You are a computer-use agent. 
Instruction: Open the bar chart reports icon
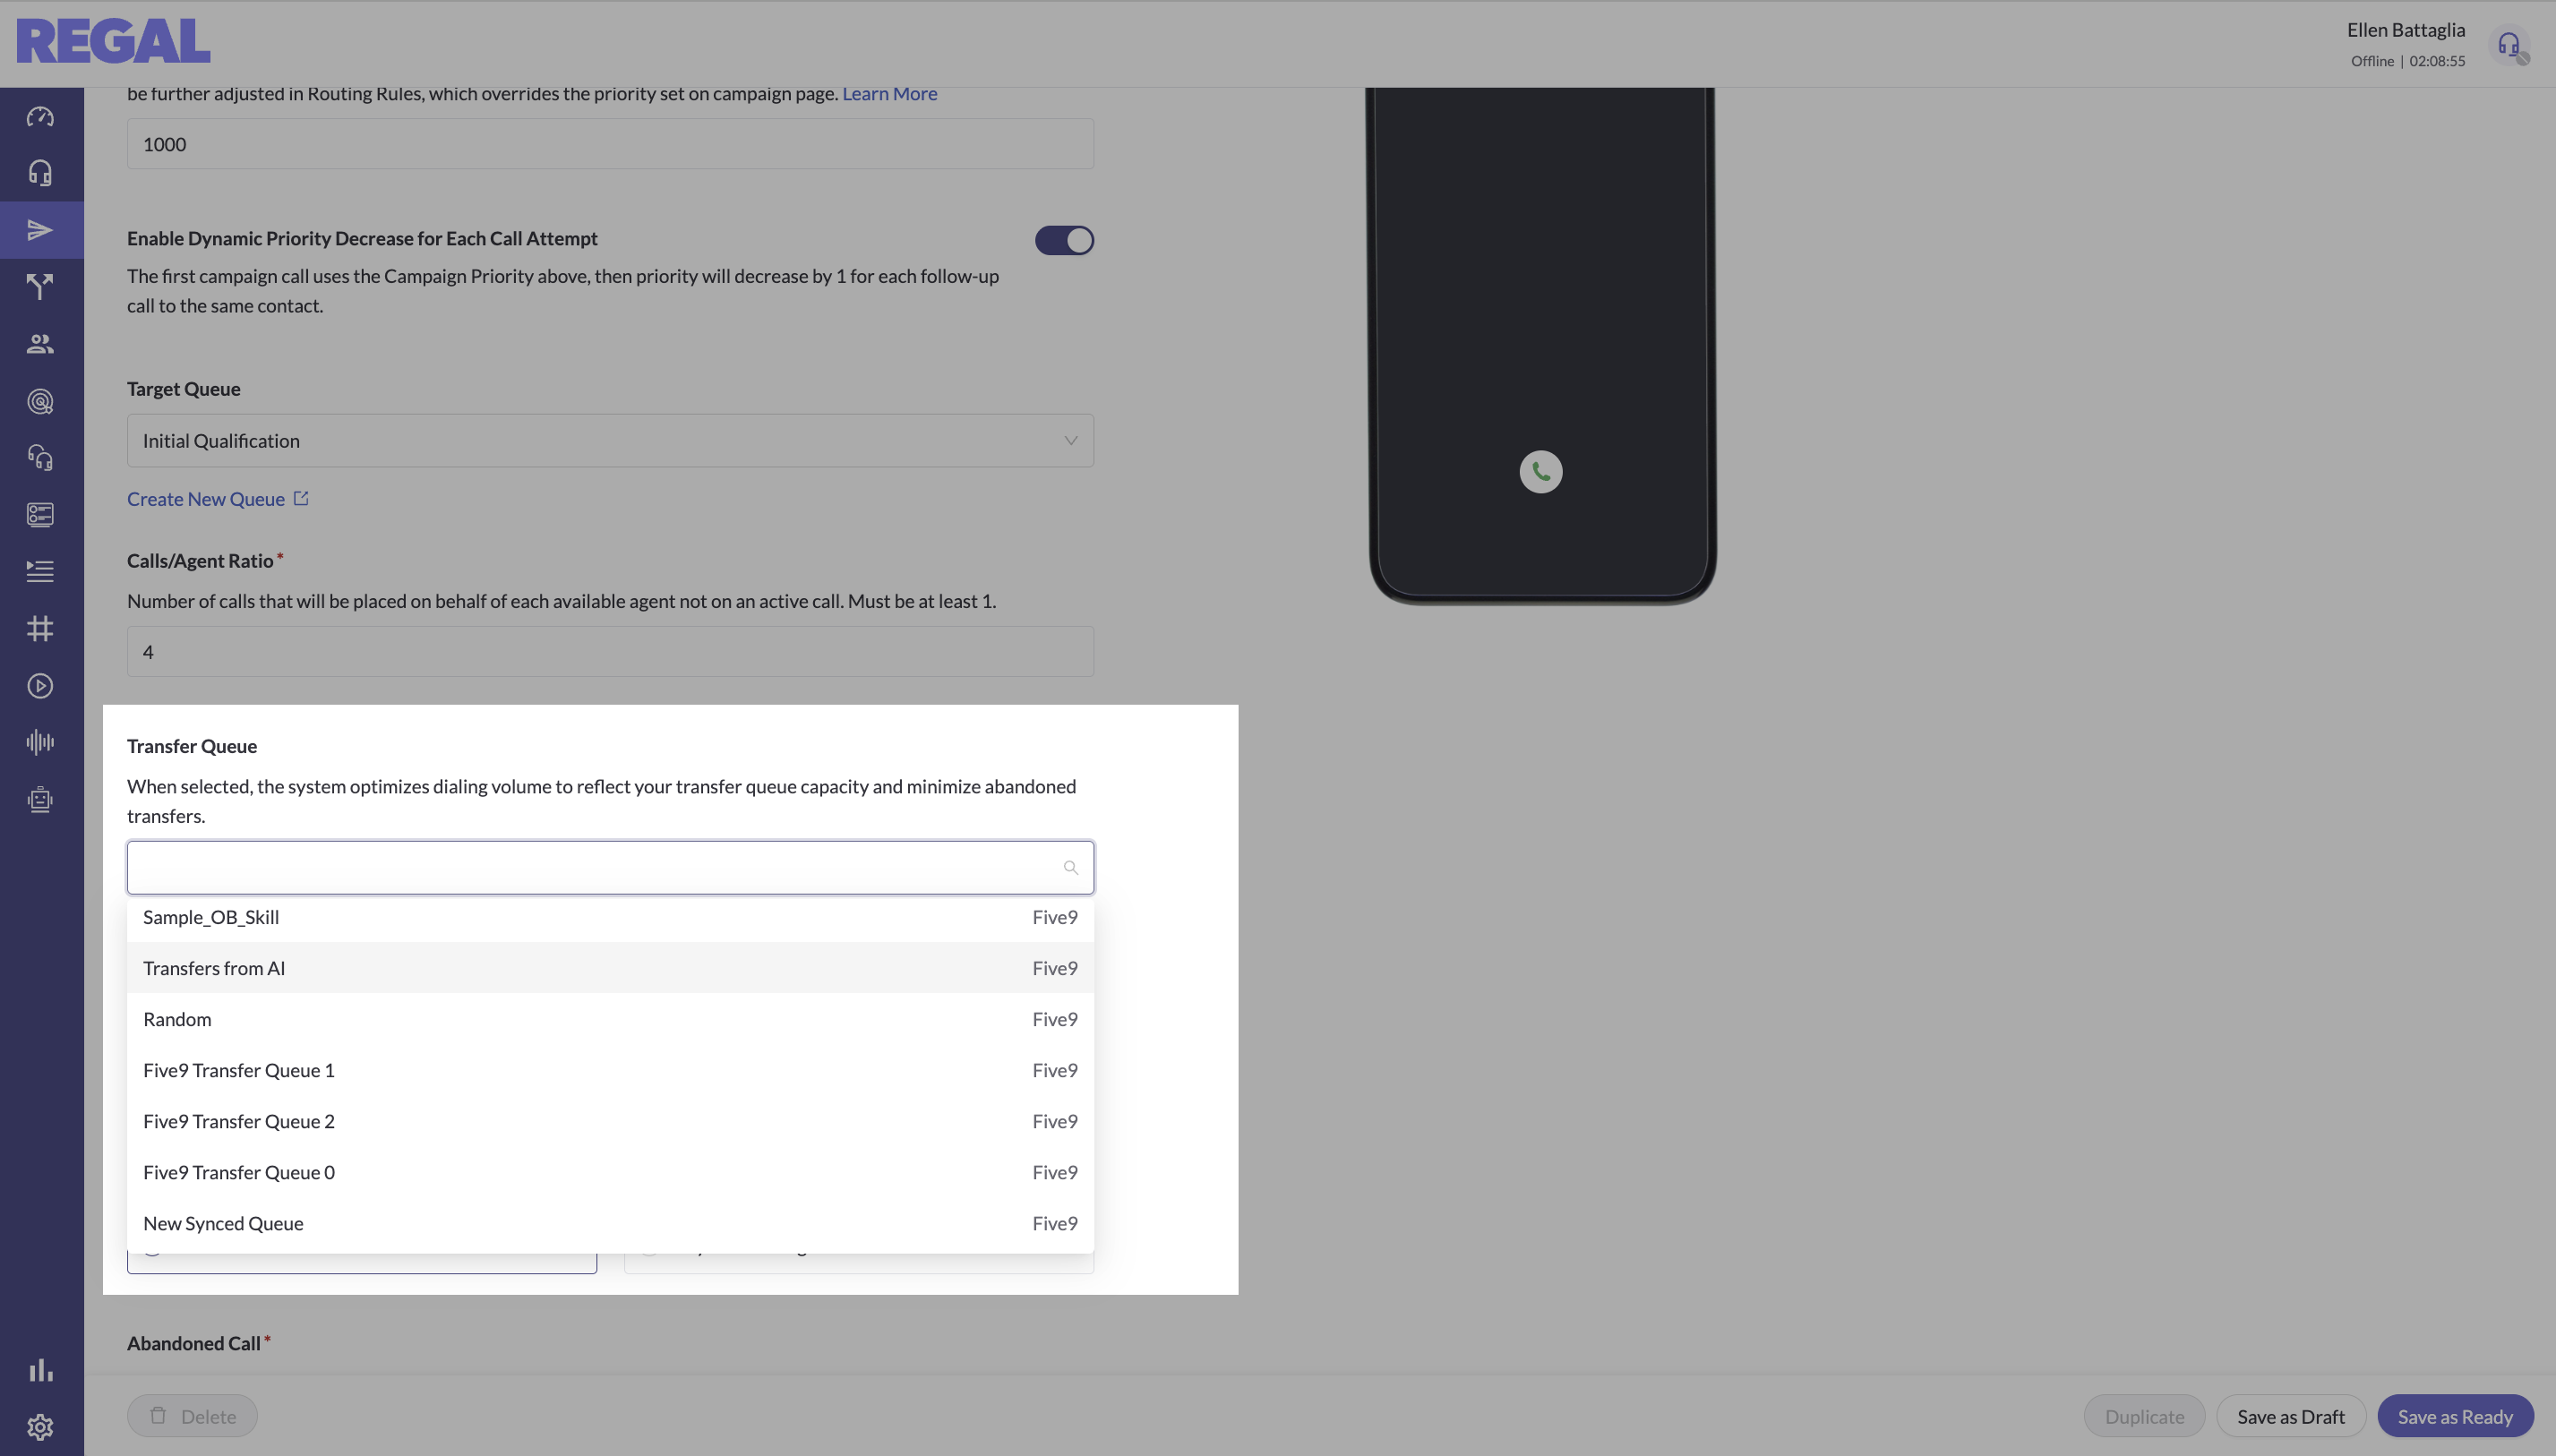coord(40,1370)
